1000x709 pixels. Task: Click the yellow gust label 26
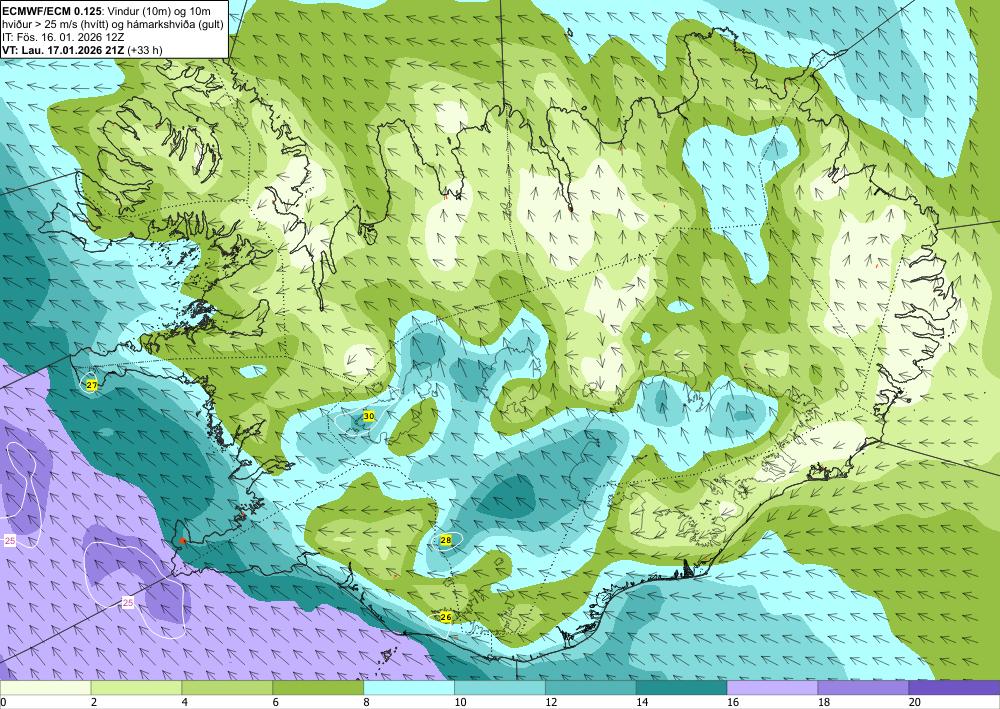click(446, 617)
